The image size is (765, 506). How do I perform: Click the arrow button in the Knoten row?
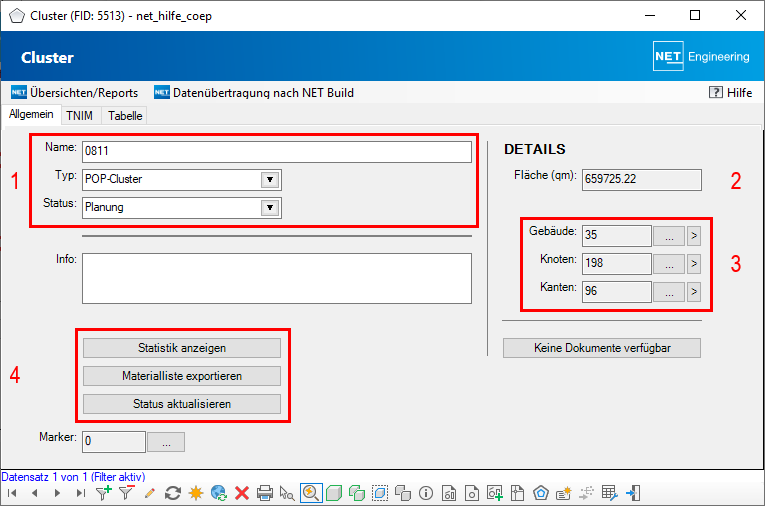point(694,264)
